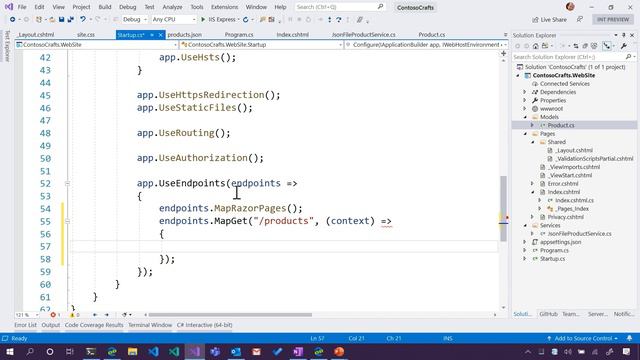Viewport: 640px width, 360px height.
Task: Collapse the Pages folder
Action: (x=525, y=134)
